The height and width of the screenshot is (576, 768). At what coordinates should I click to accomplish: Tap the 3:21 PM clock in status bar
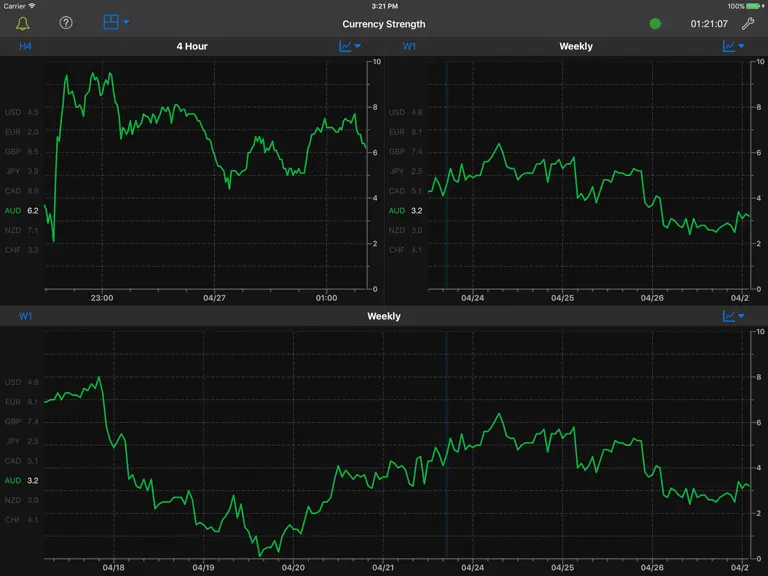tap(384, 6)
